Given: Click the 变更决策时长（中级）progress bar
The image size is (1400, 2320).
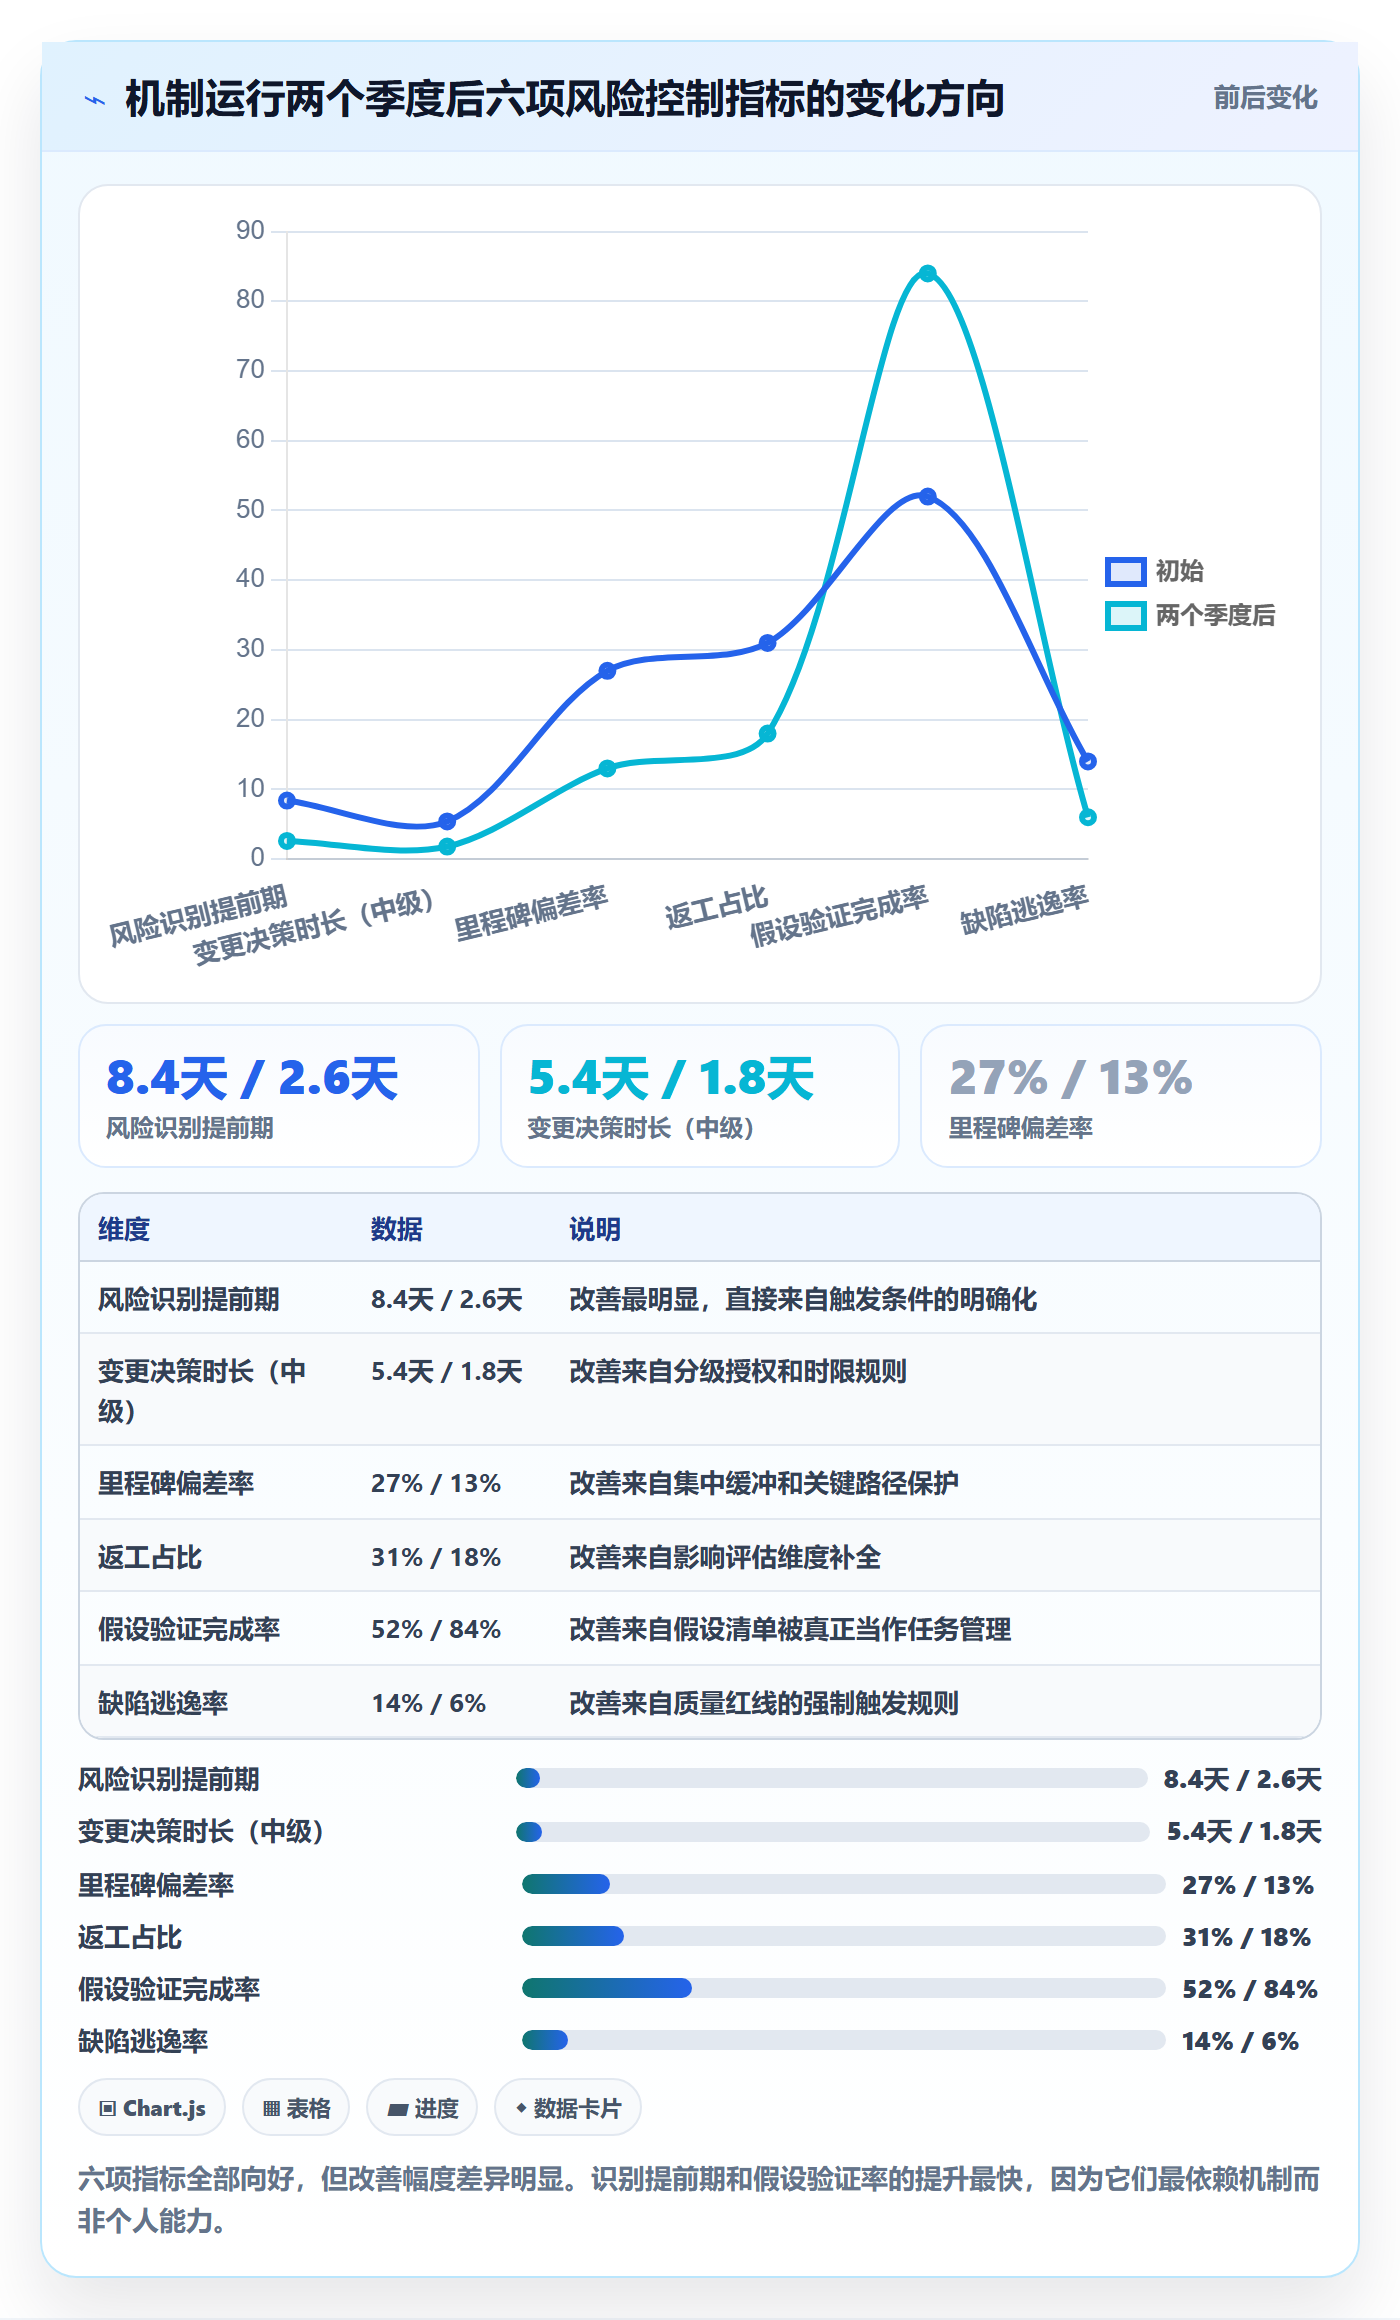Looking at the screenshot, I should click(x=833, y=1832).
